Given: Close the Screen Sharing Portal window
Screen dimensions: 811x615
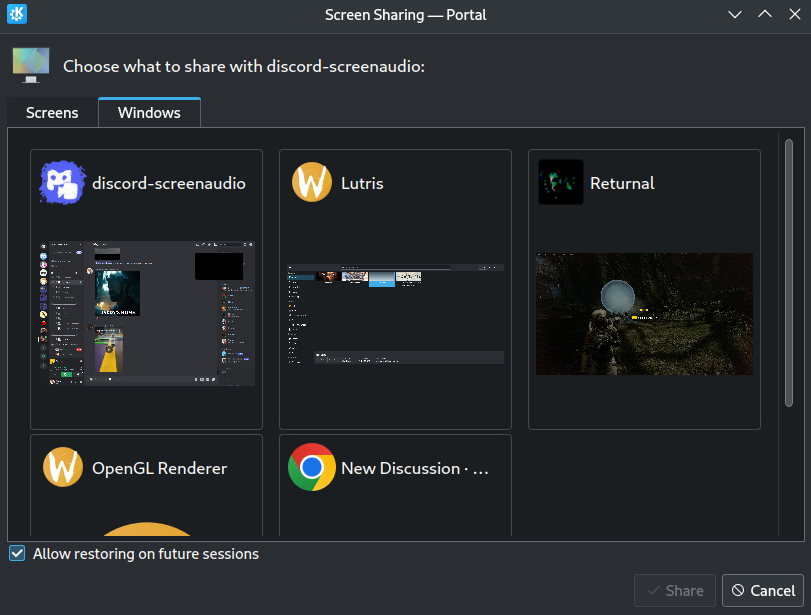Looking at the screenshot, I should point(795,14).
